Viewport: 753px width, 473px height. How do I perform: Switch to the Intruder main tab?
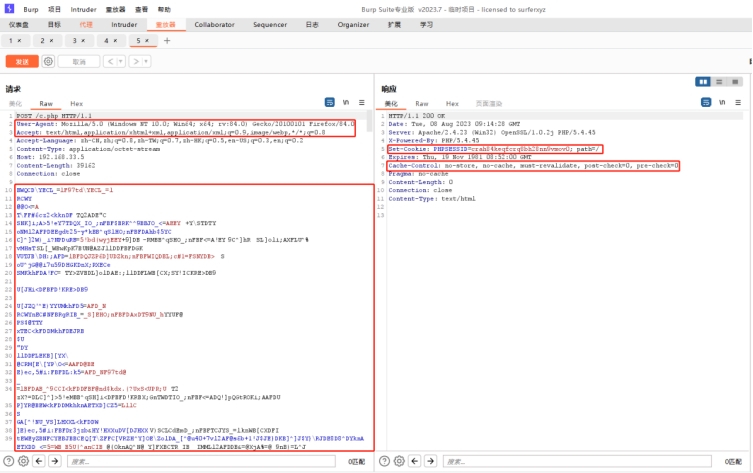click(x=125, y=23)
